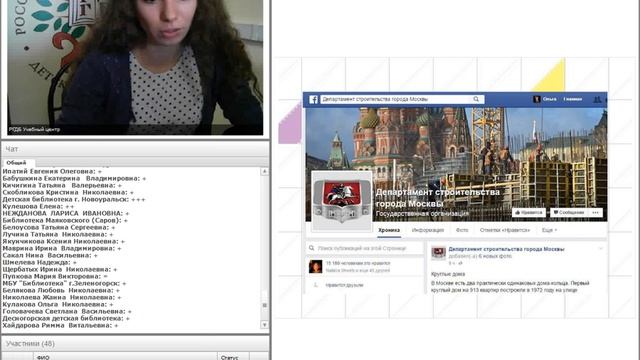Click chat line НЕЖДАНОВА ЛАРИСА ИВАНОВНА
This screenshot has width=640, height=360.
(66, 213)
